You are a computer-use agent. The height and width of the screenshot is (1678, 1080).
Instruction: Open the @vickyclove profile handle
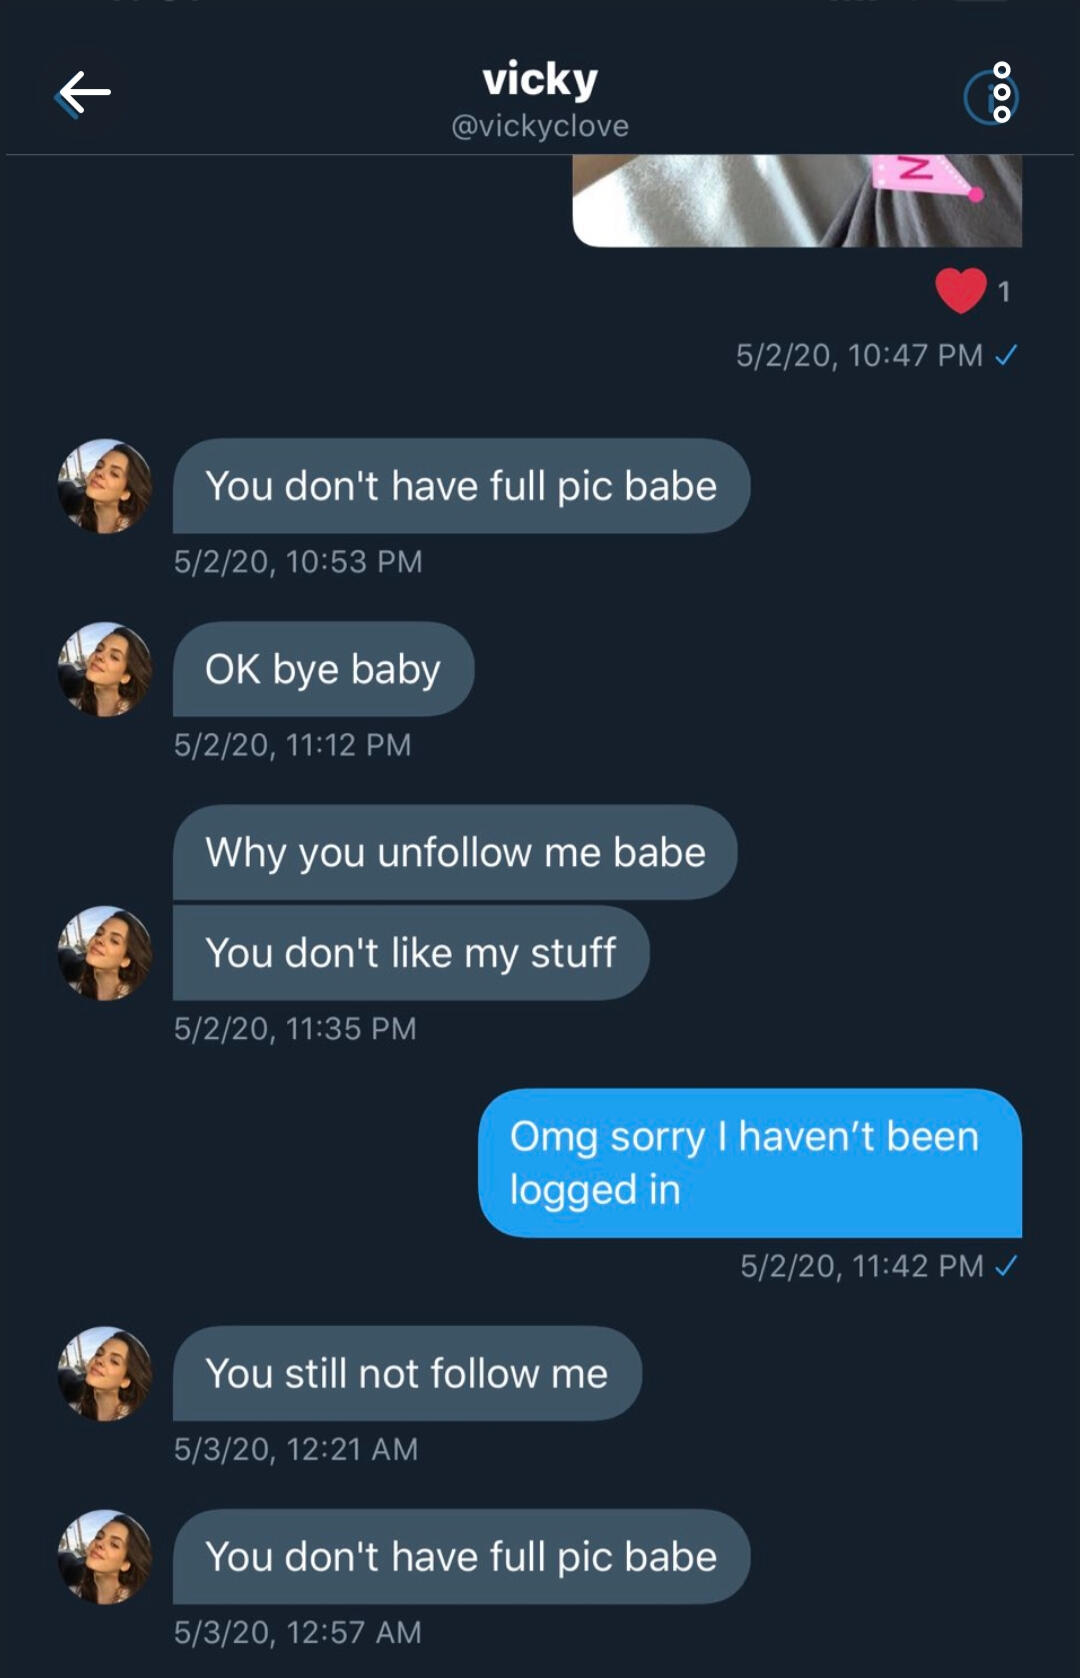tap(540, 126)
